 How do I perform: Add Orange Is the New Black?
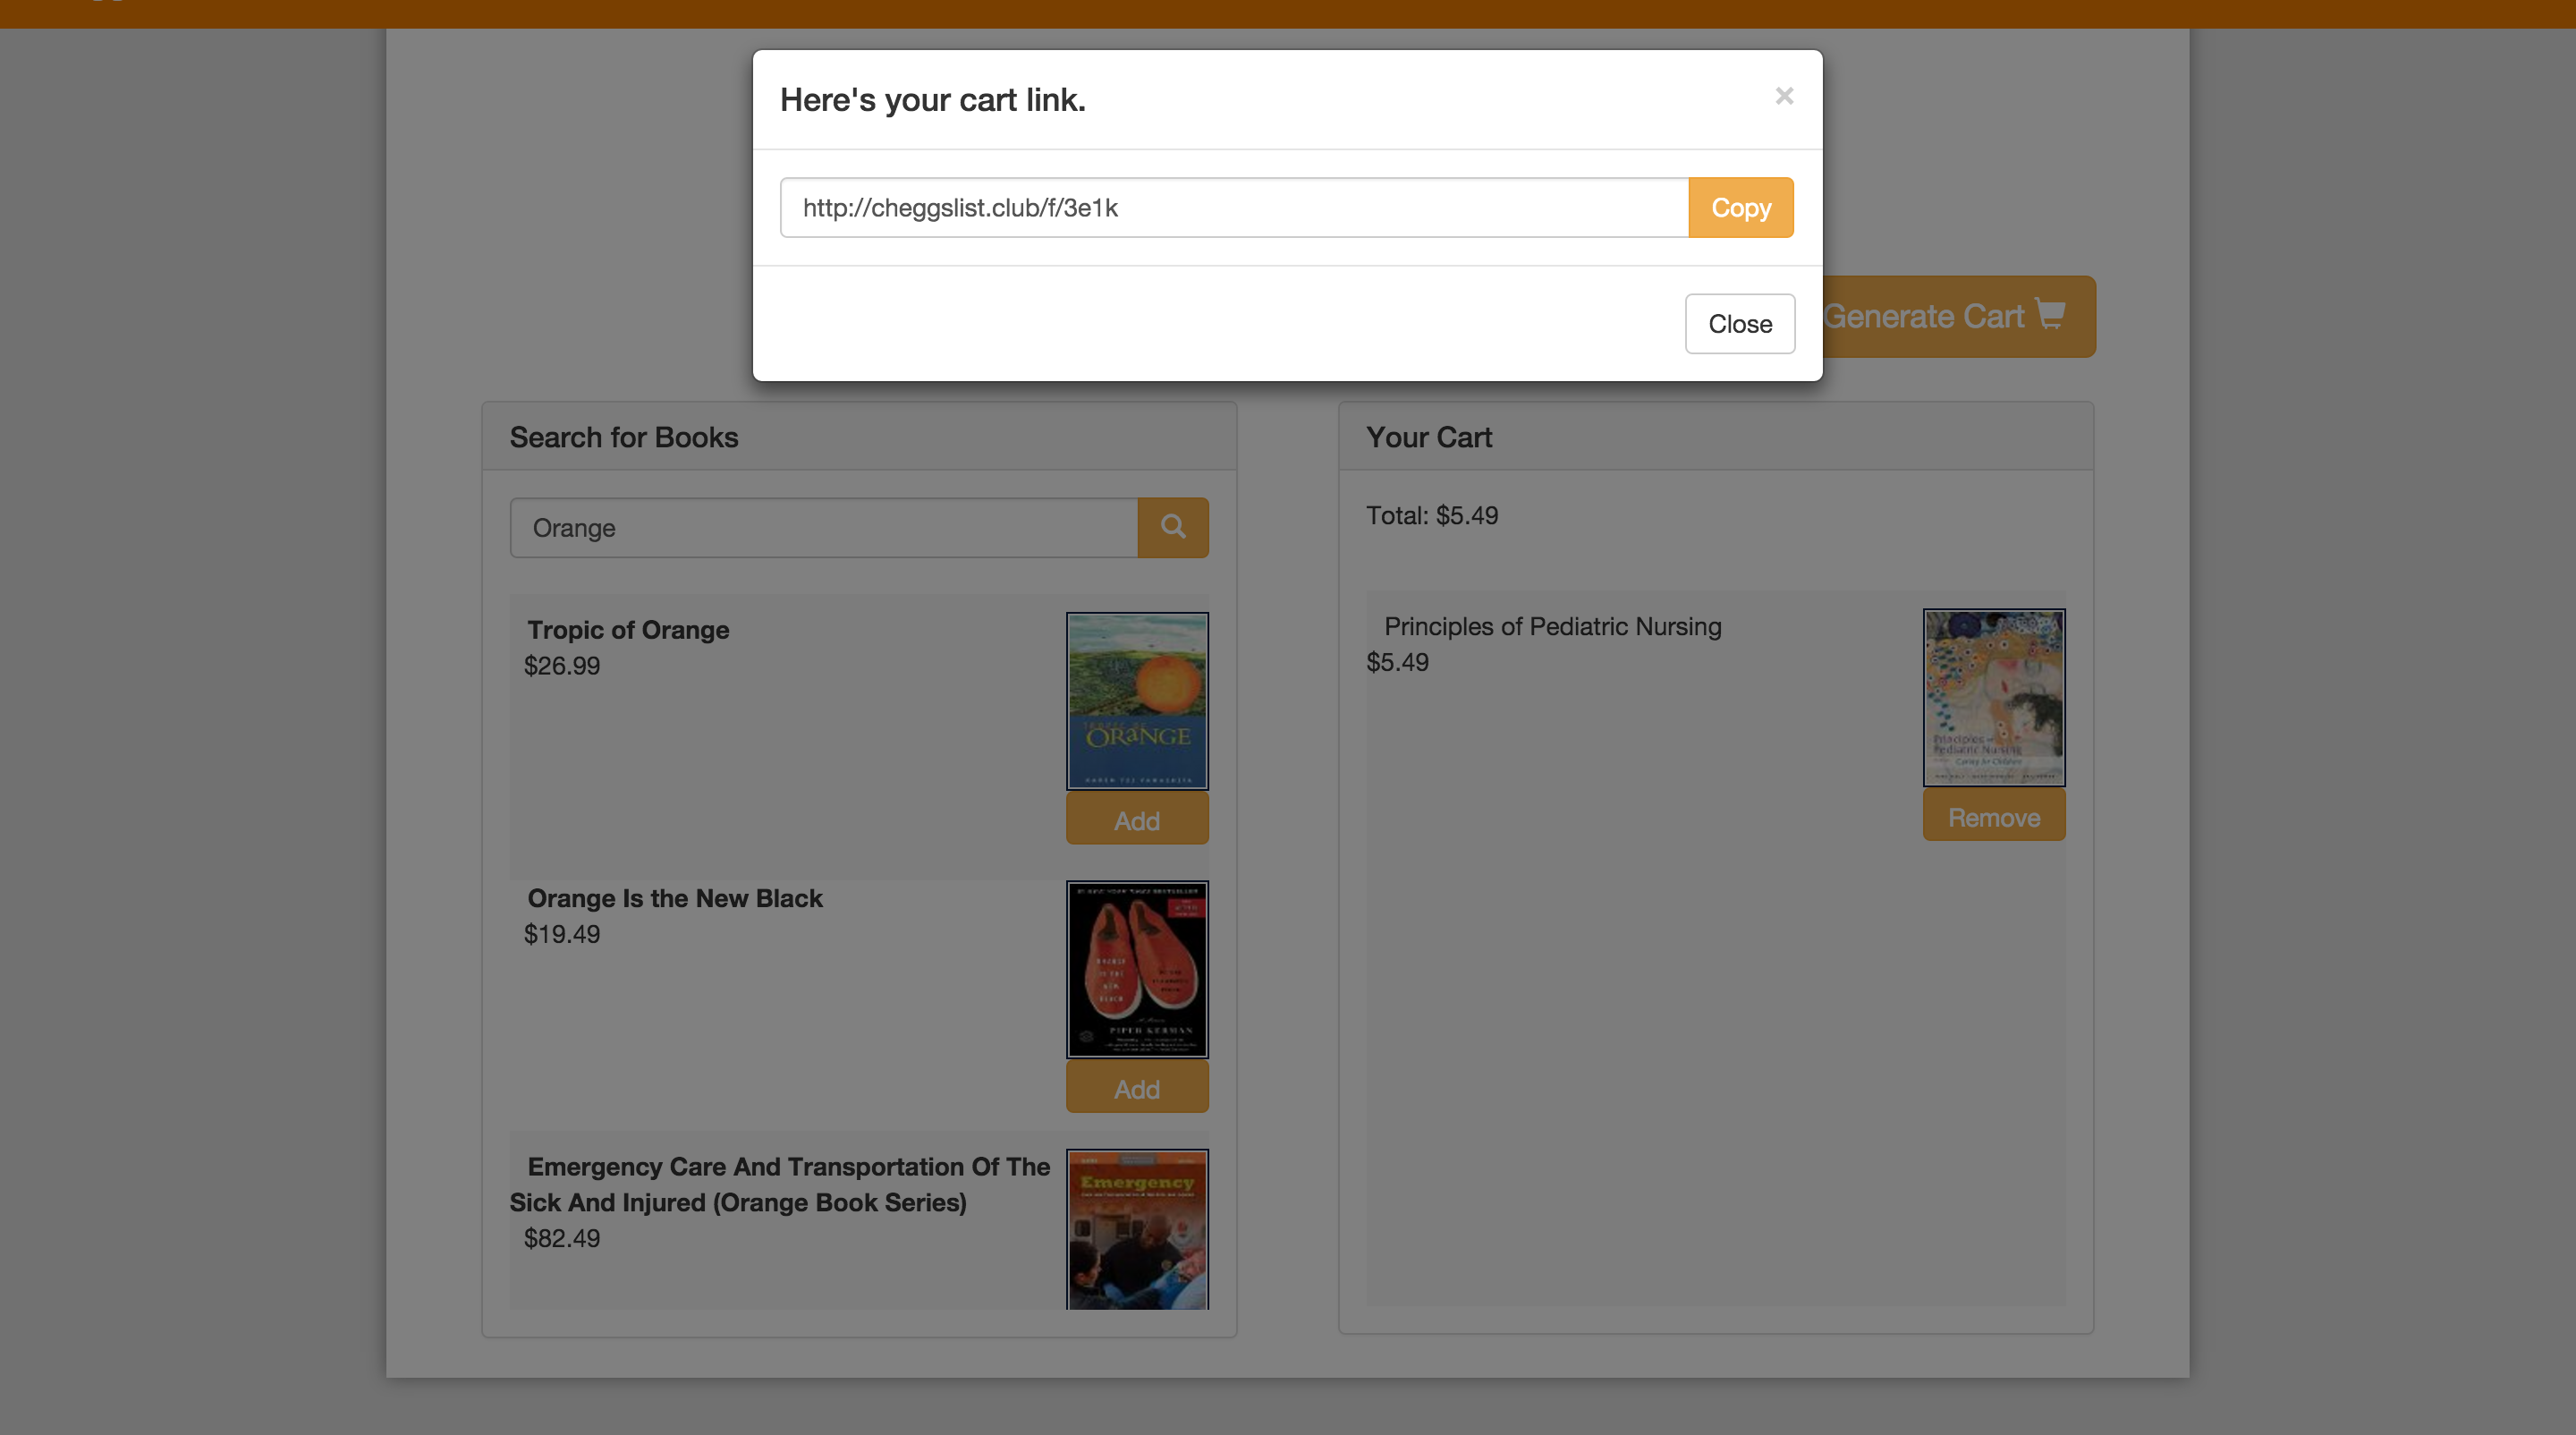[x=1136, y=1088]
